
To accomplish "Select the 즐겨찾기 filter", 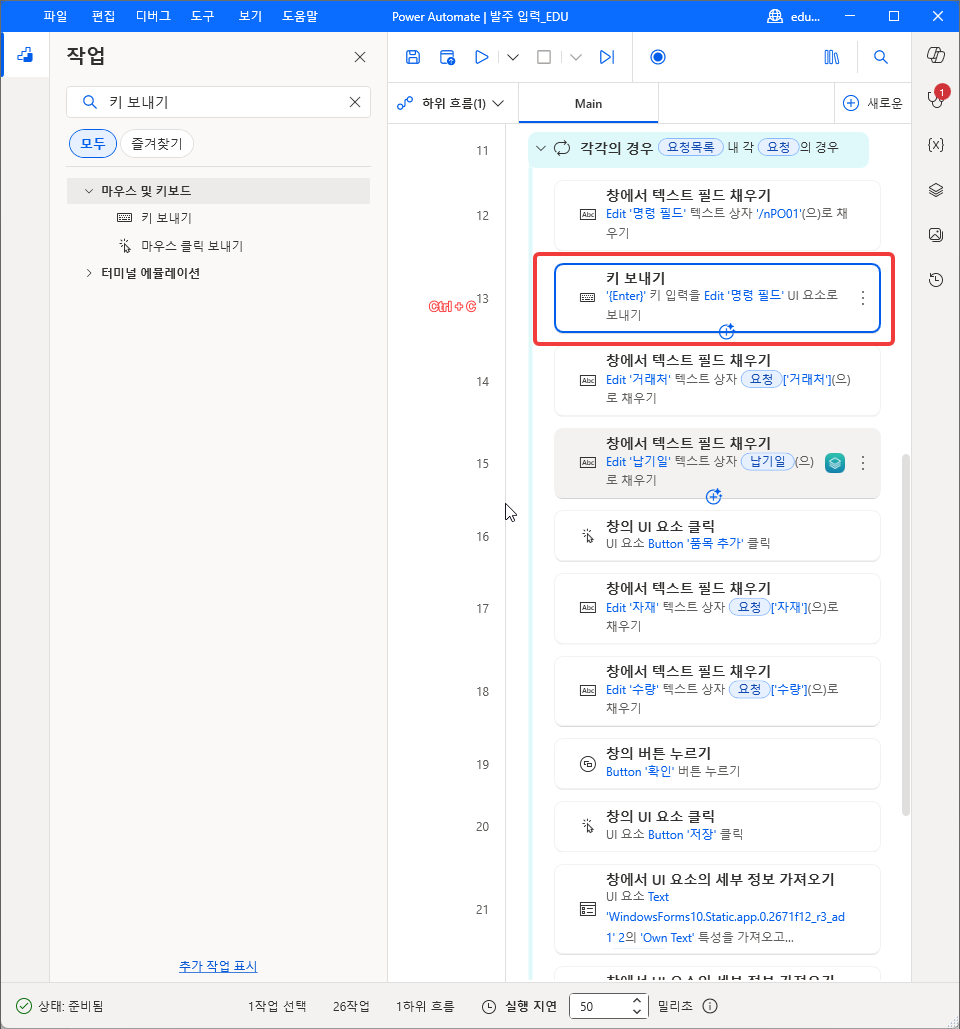I will [x=157, y=143].
